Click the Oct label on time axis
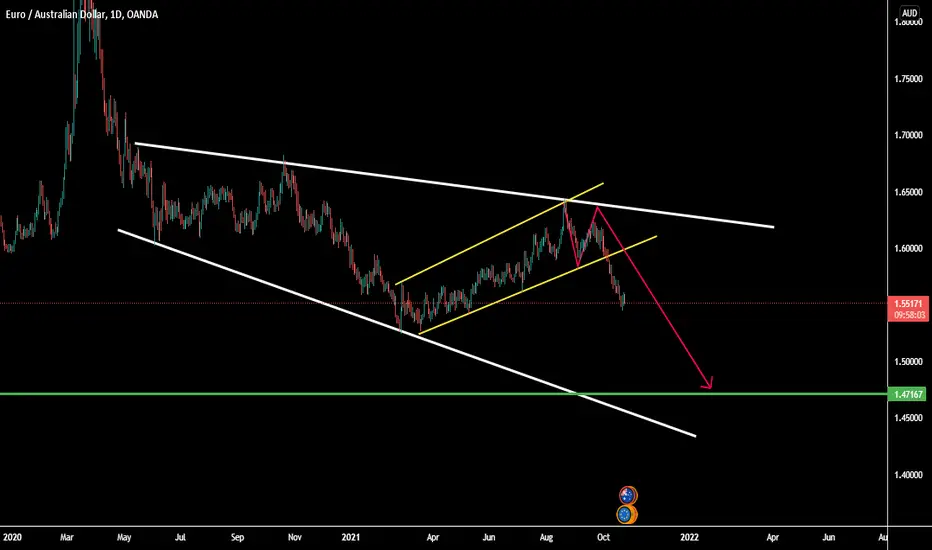Image resolution: width=932 pixels, height=550 pixels. pos(603,538)
